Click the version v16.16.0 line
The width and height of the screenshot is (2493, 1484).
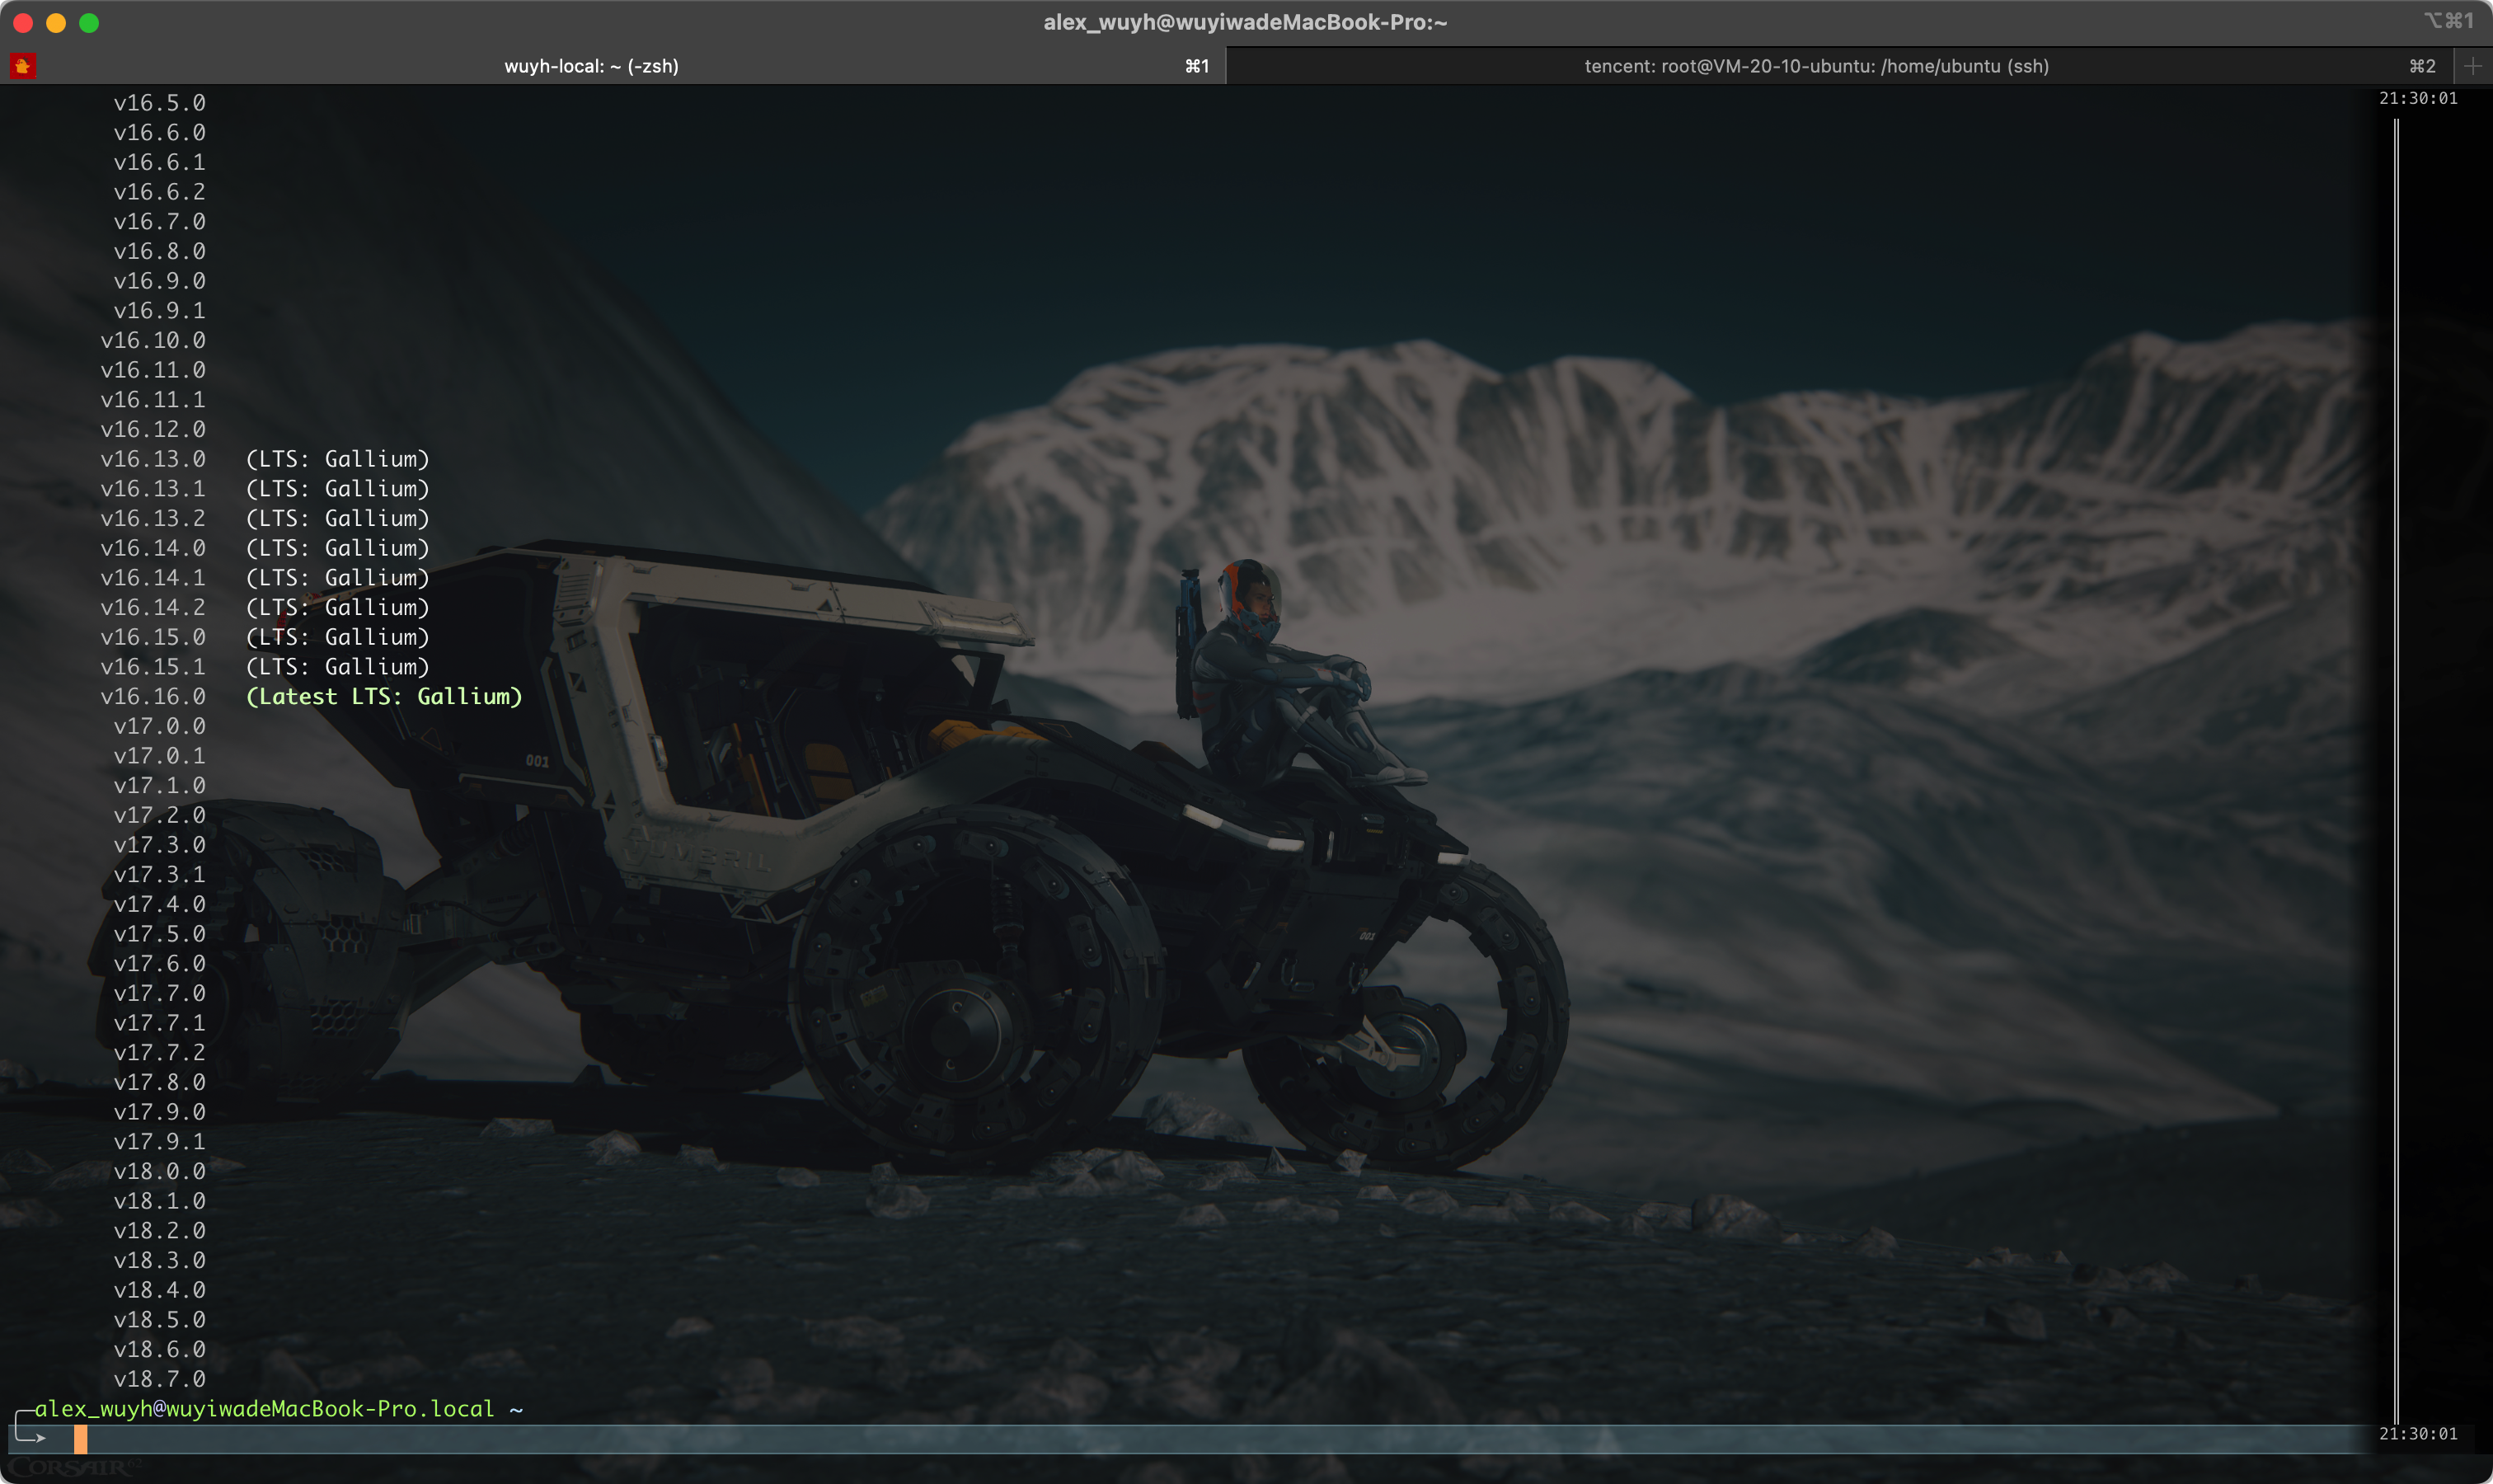tap(153, 696)
